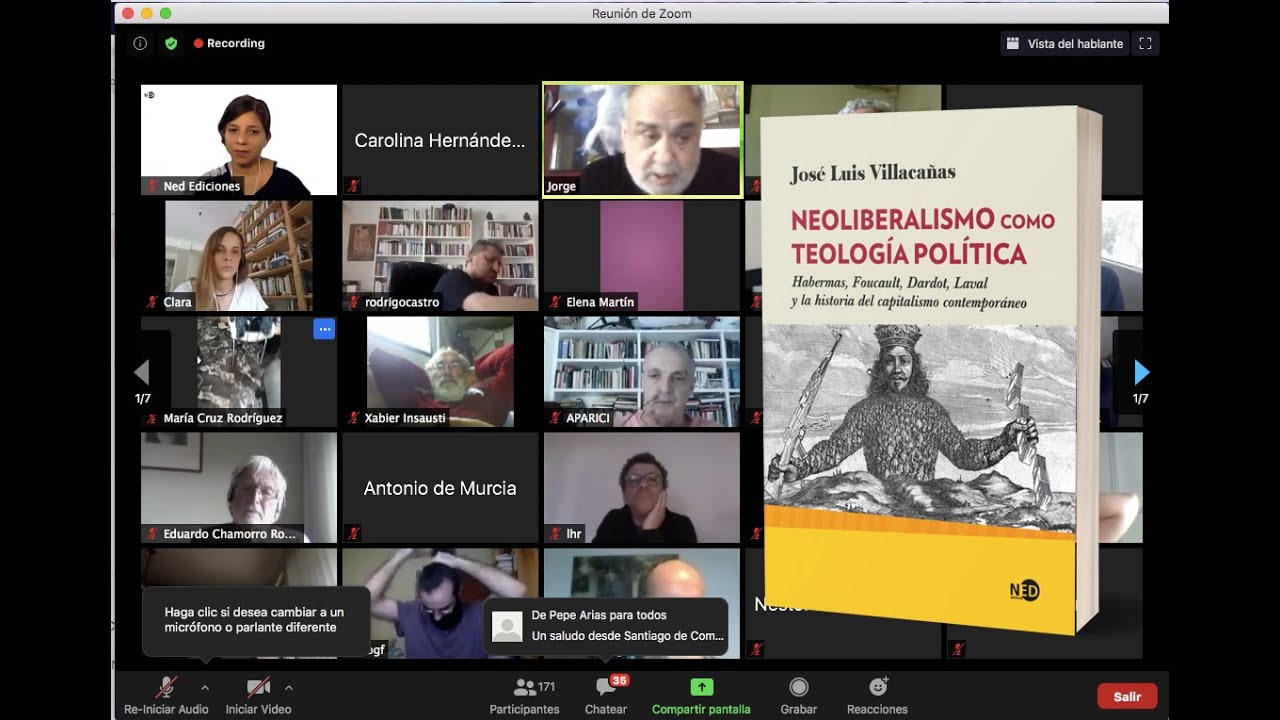Click the '1/7' page indicator under right arrow
The width and height of the screenshot is (1280, 720).
pyautogui.click(x=1140, y=398)
